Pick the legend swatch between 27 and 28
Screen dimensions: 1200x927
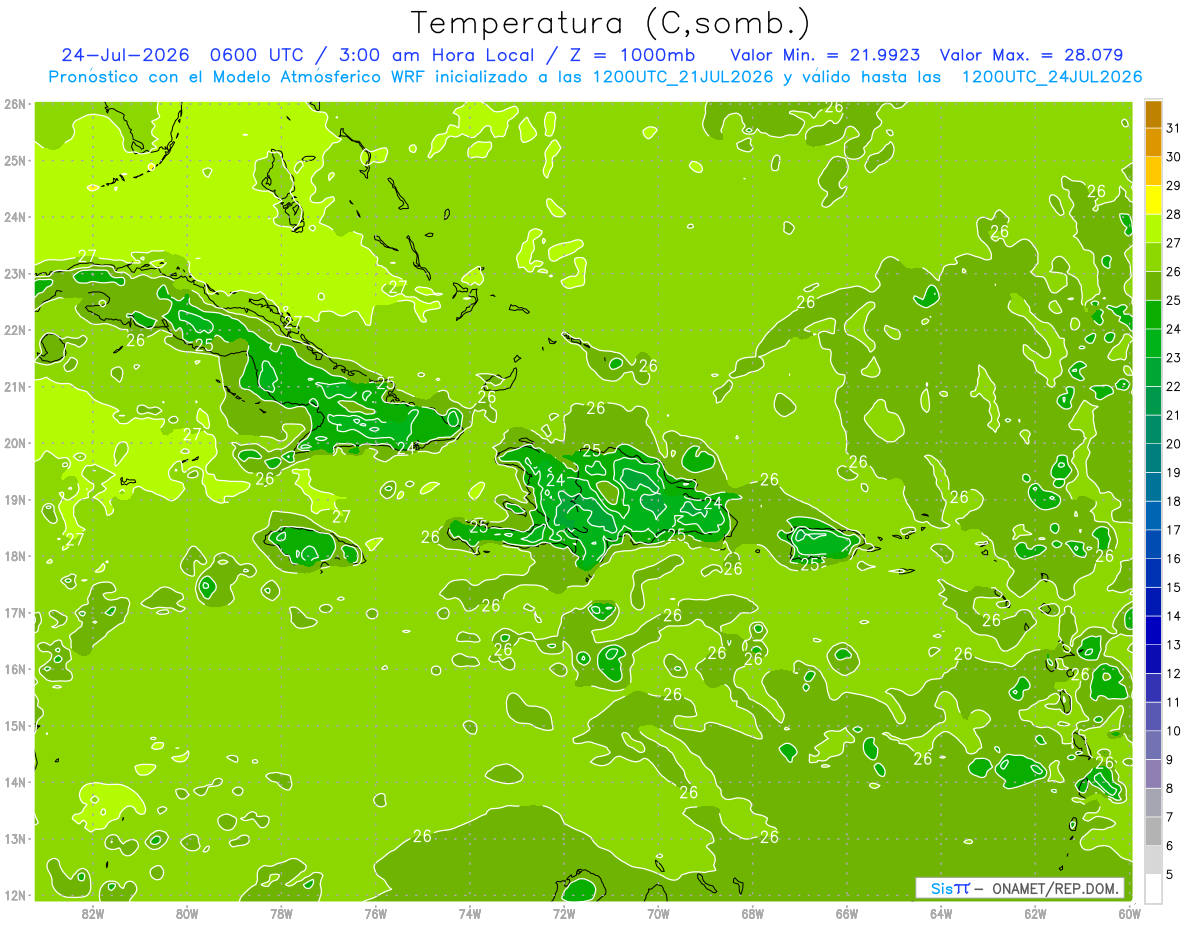point(1153,229)
